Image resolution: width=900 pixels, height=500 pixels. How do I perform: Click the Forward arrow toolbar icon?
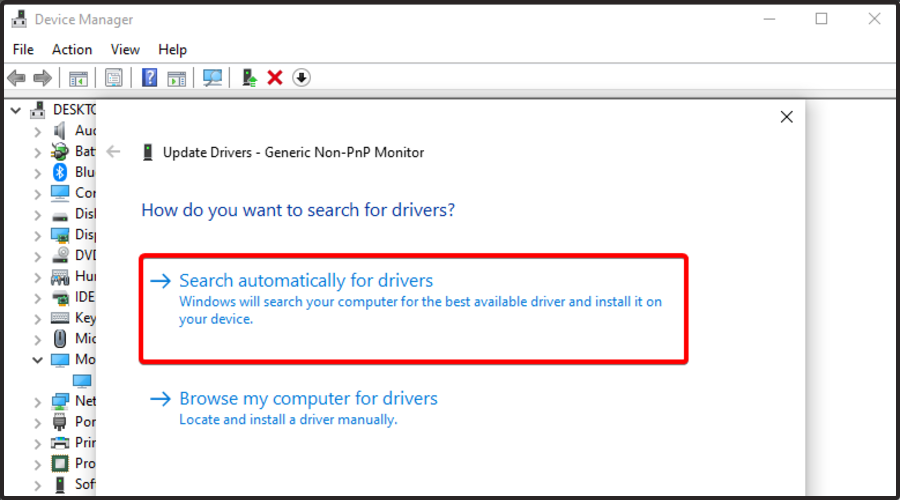point(42,77)
